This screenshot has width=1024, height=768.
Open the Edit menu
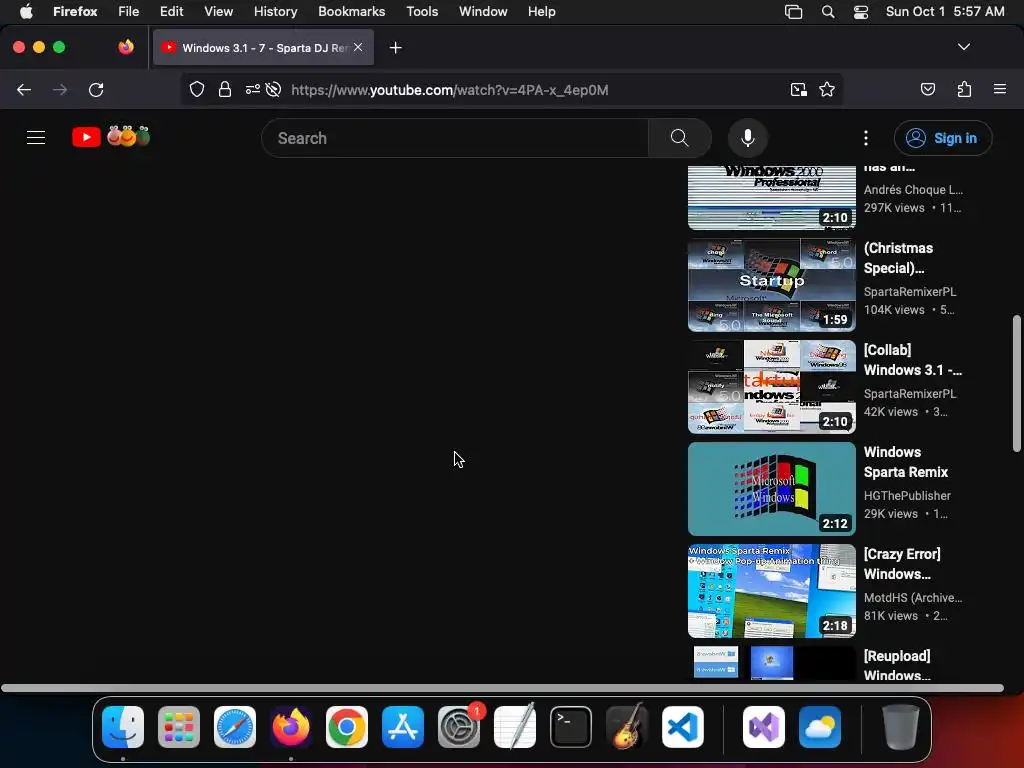point(172,12)
